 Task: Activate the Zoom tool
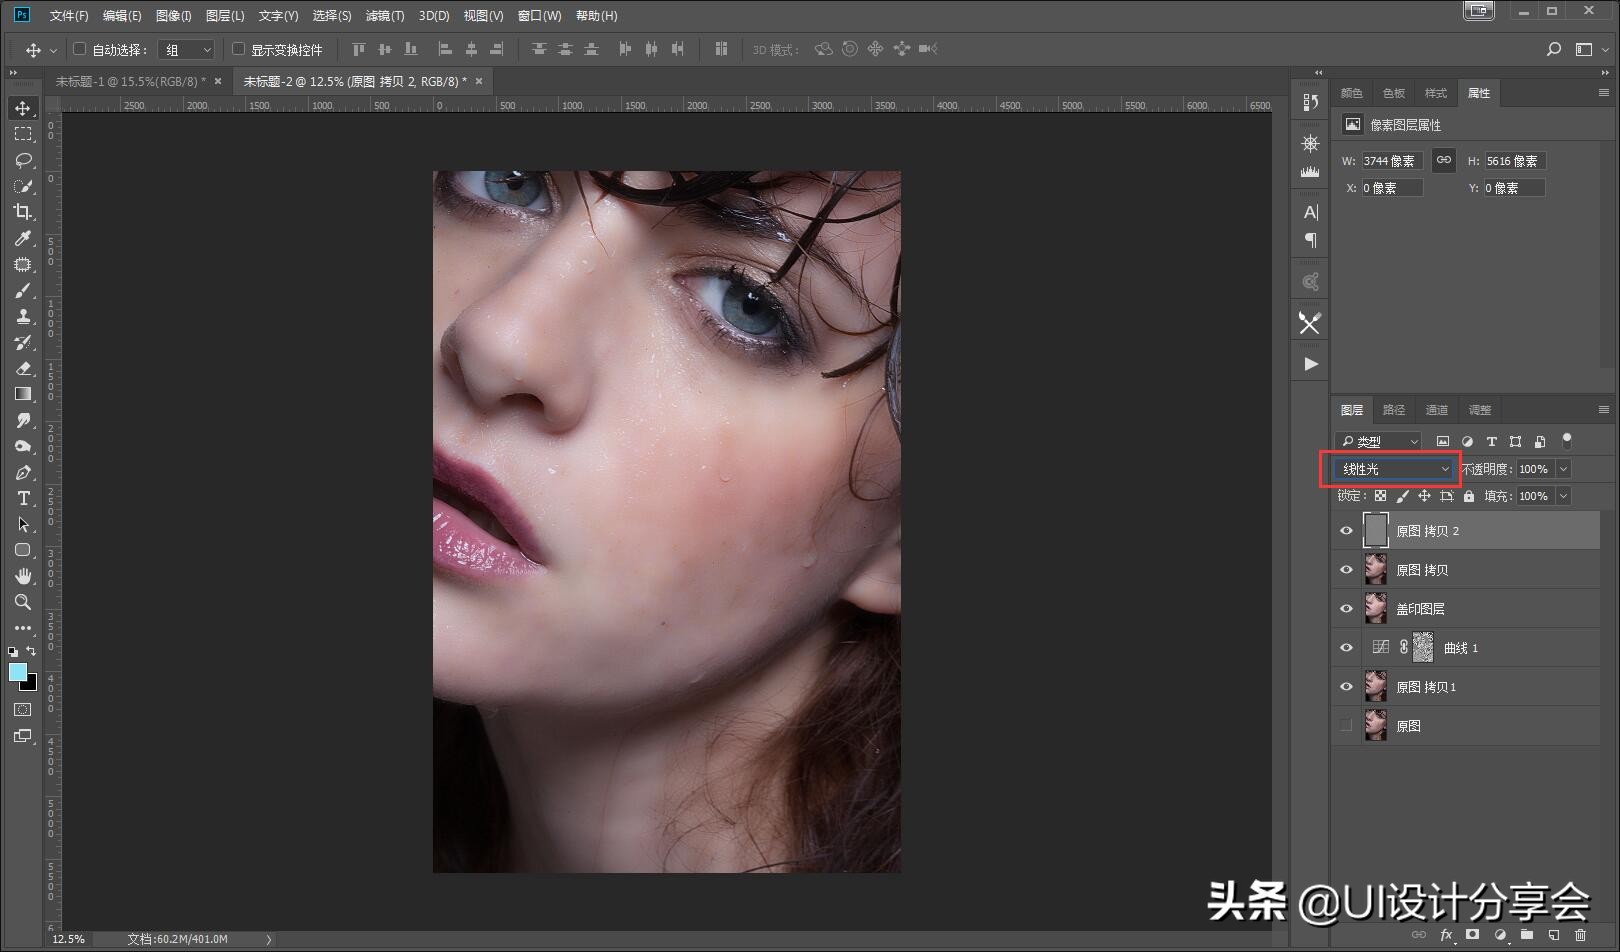pyautogui.click(x=22, y=602)
